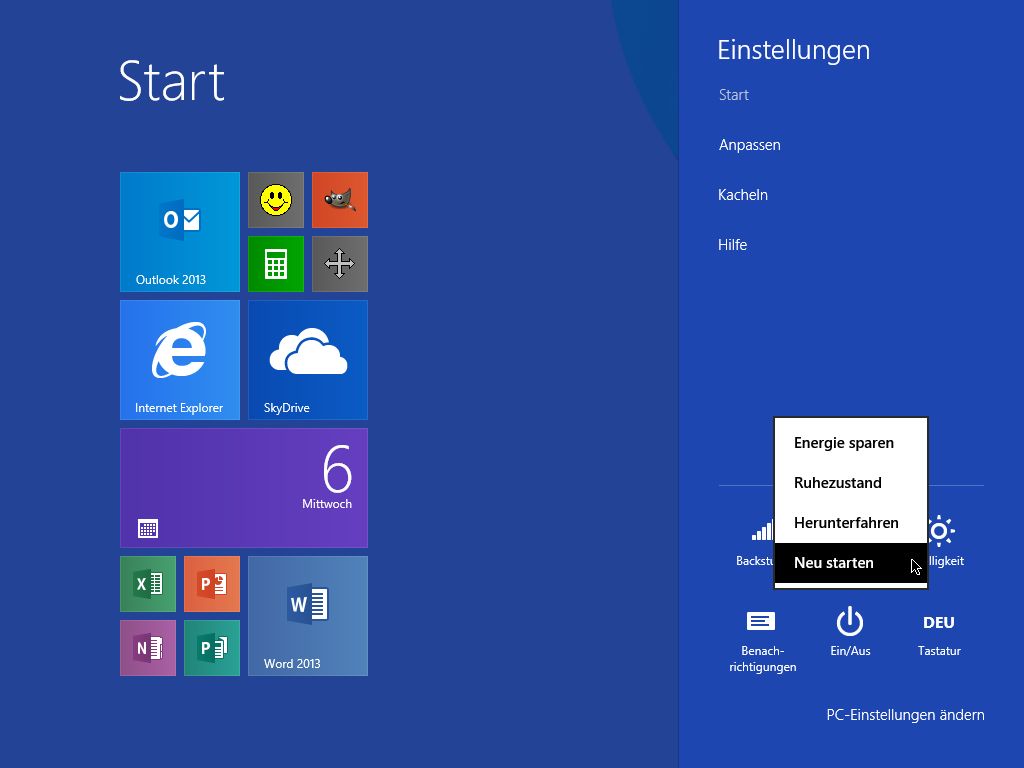Open the green Calculator tile
Image resolution: width=1024 pixels, height=768 pixels.
tap(276, 264)
